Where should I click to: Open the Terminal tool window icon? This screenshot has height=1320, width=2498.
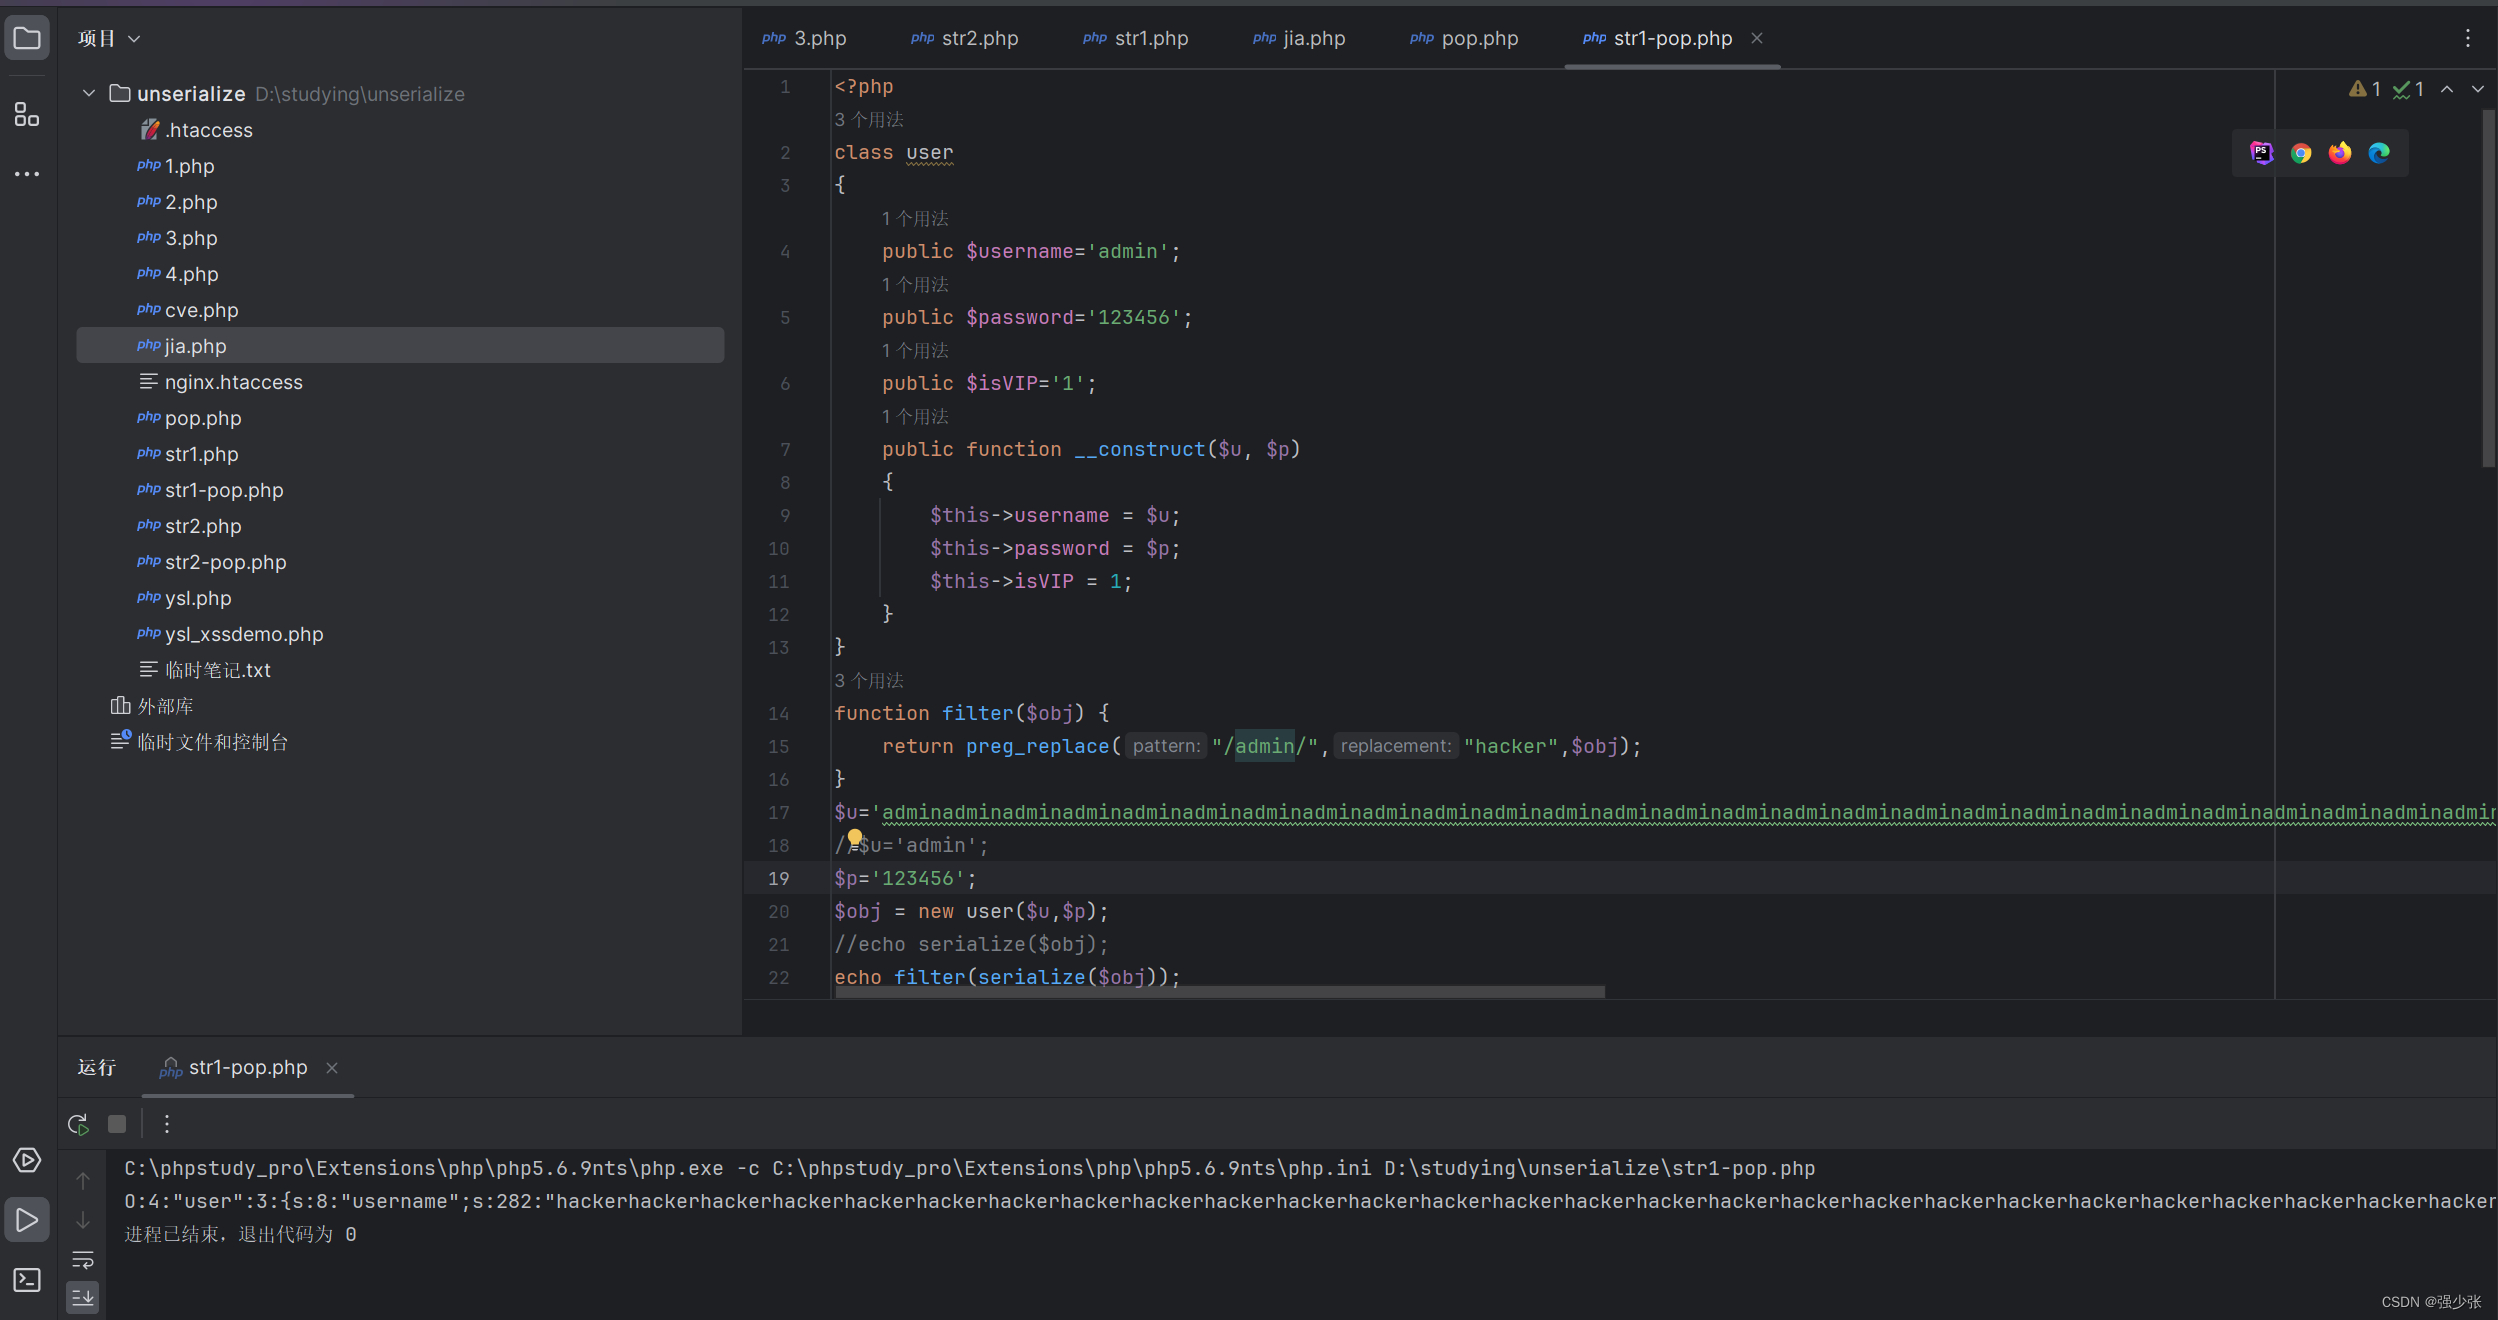(x=27, y=1280)
